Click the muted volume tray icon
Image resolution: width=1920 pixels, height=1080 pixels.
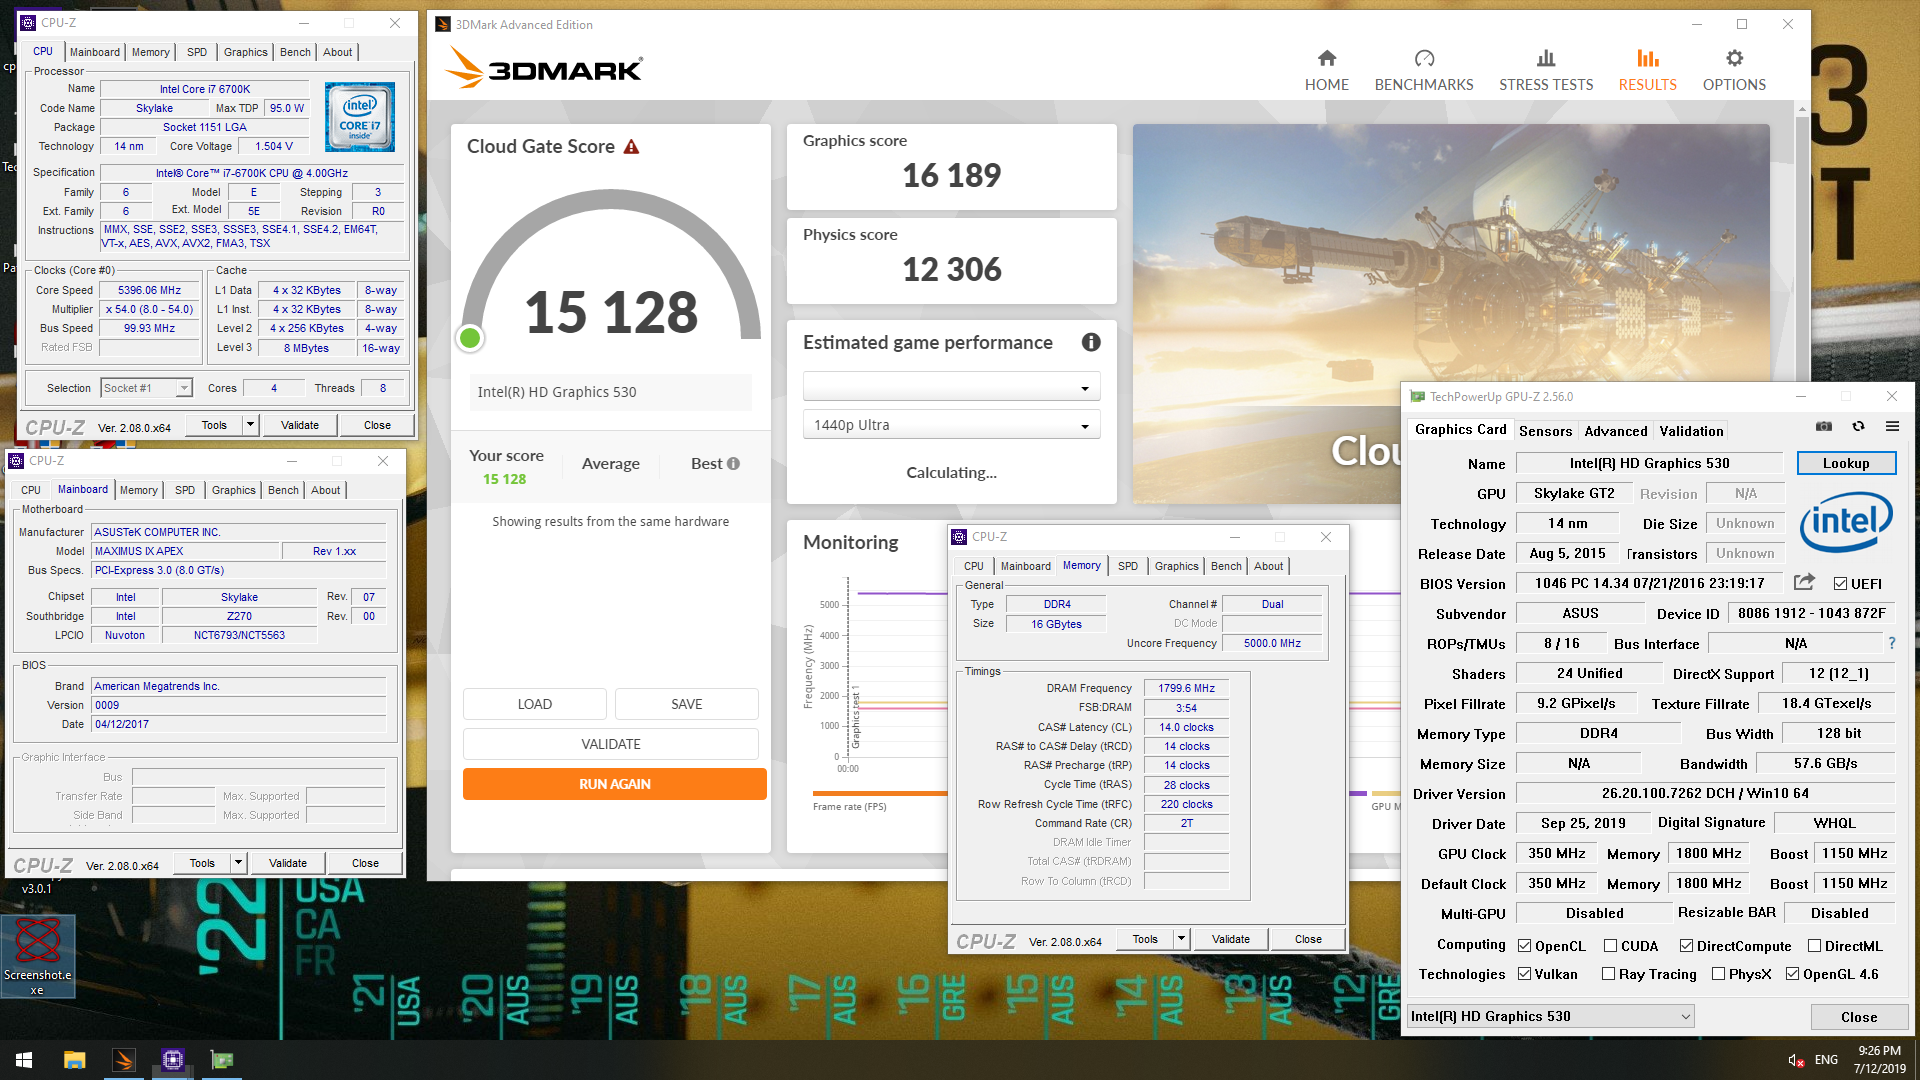1795,1060
